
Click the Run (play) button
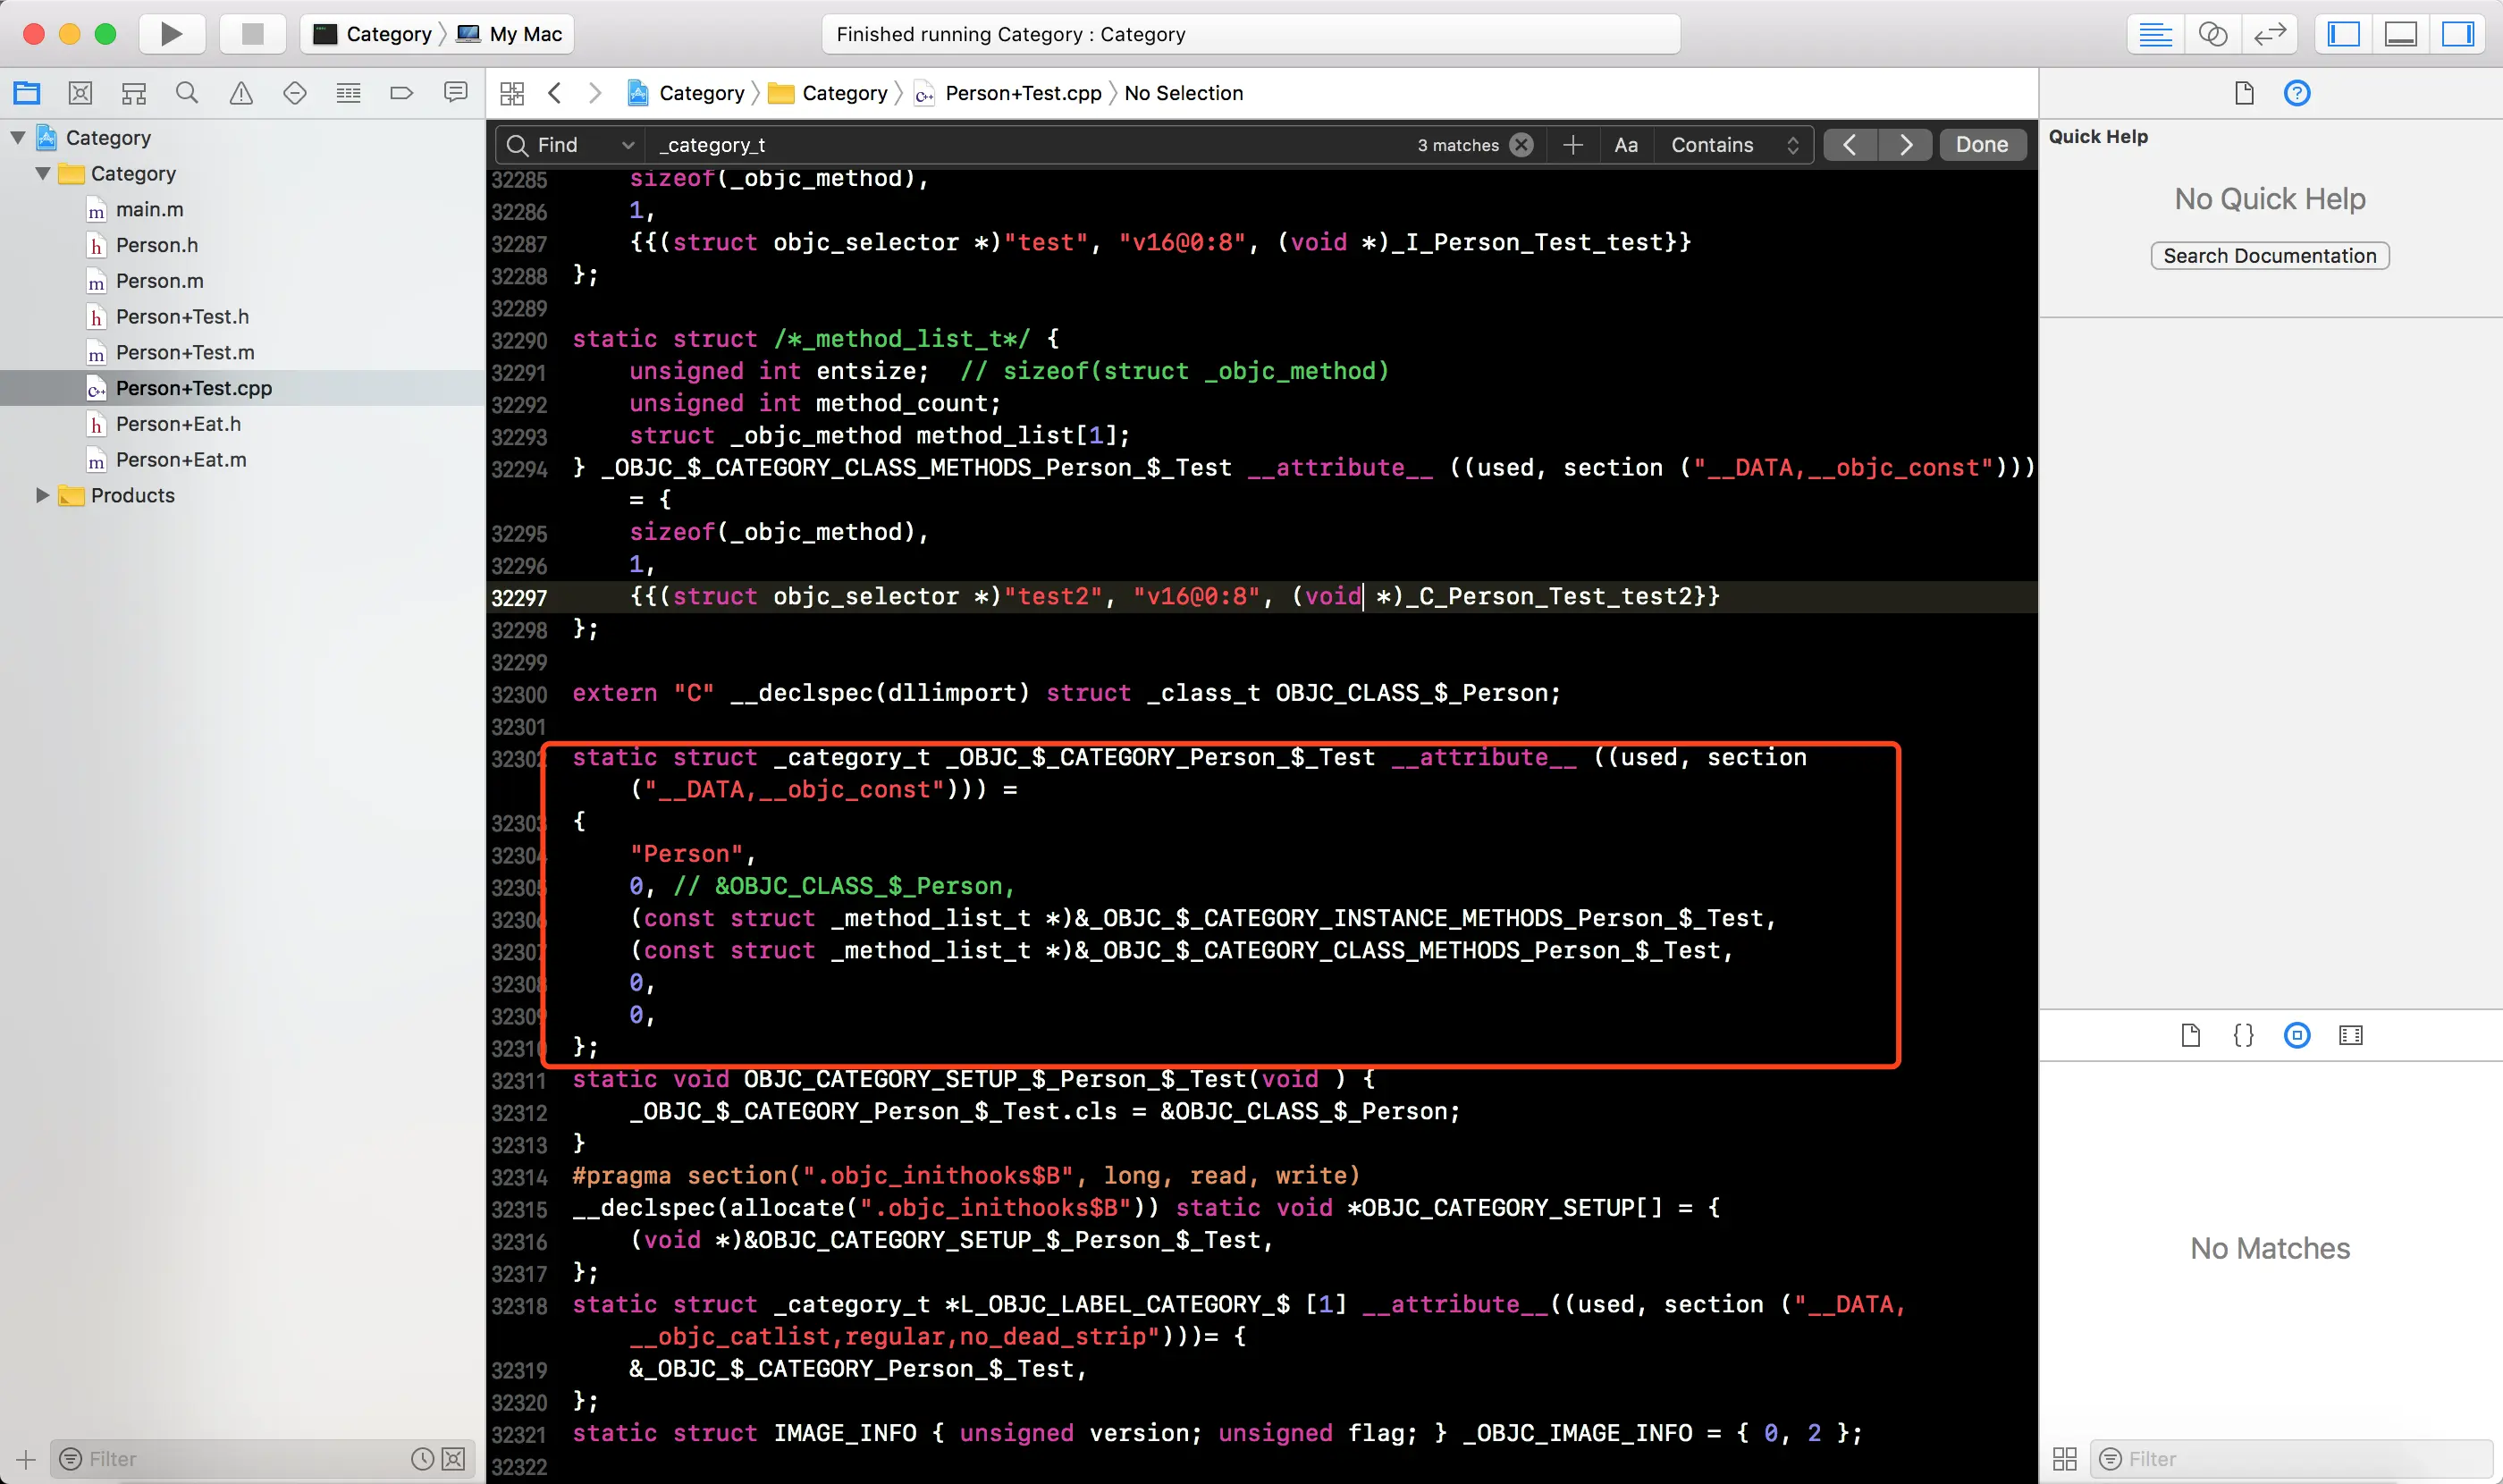pyautogui.click(x=171, y=34)
